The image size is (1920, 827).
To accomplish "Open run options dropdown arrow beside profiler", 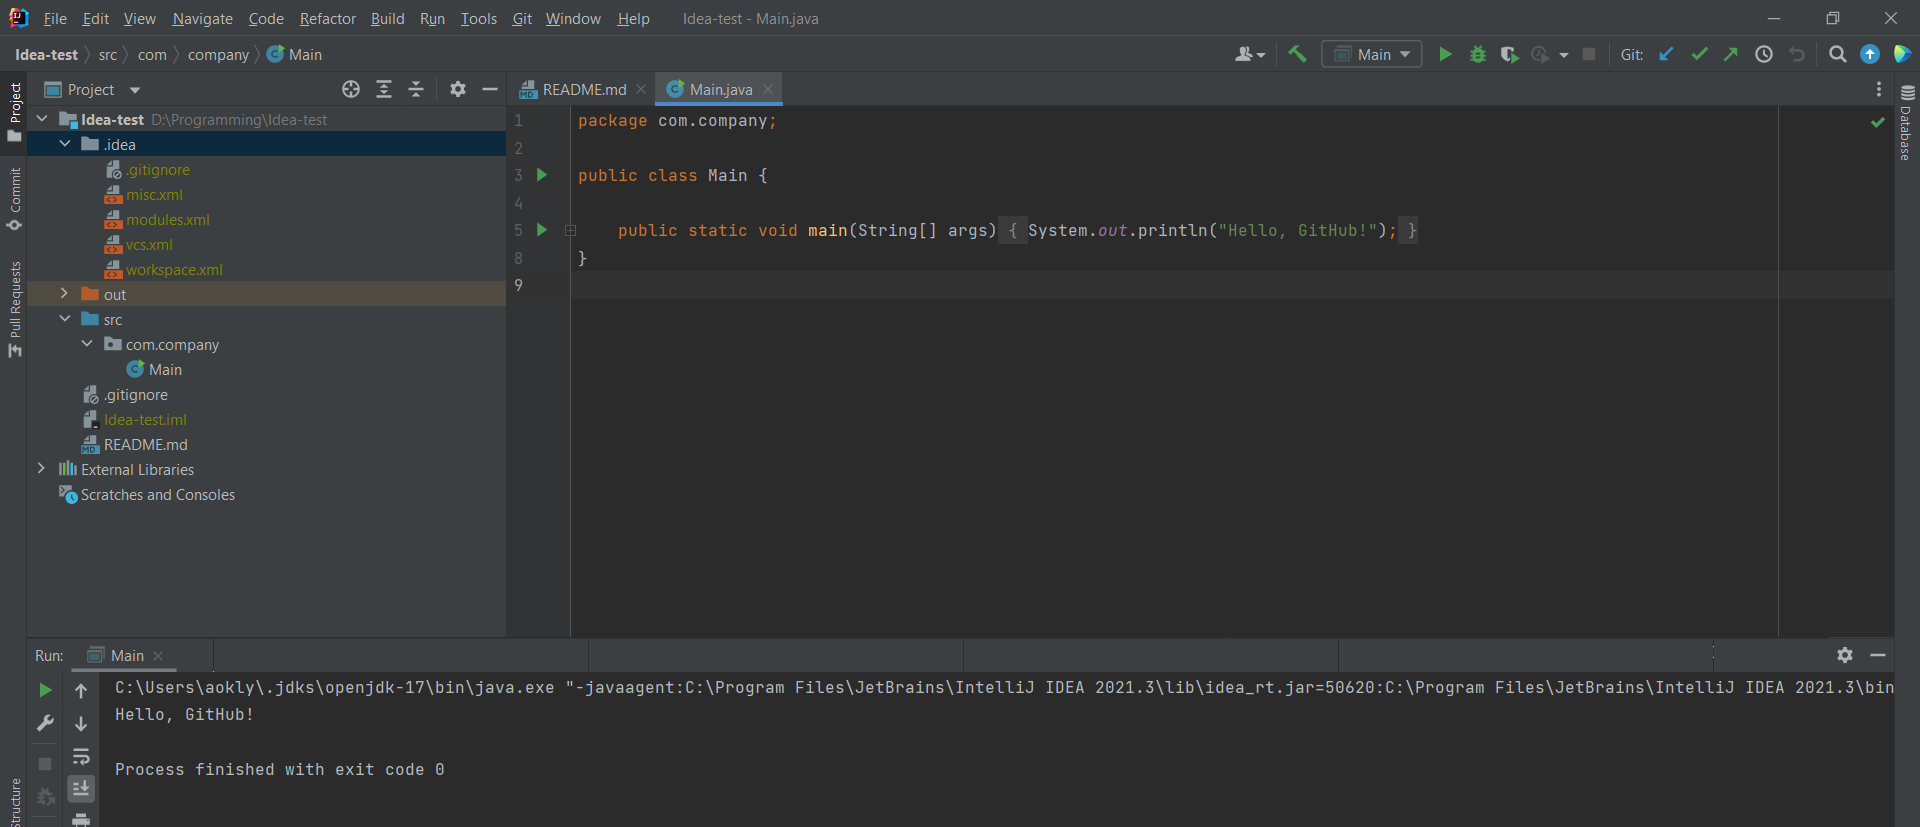I will pos(1564,55).
